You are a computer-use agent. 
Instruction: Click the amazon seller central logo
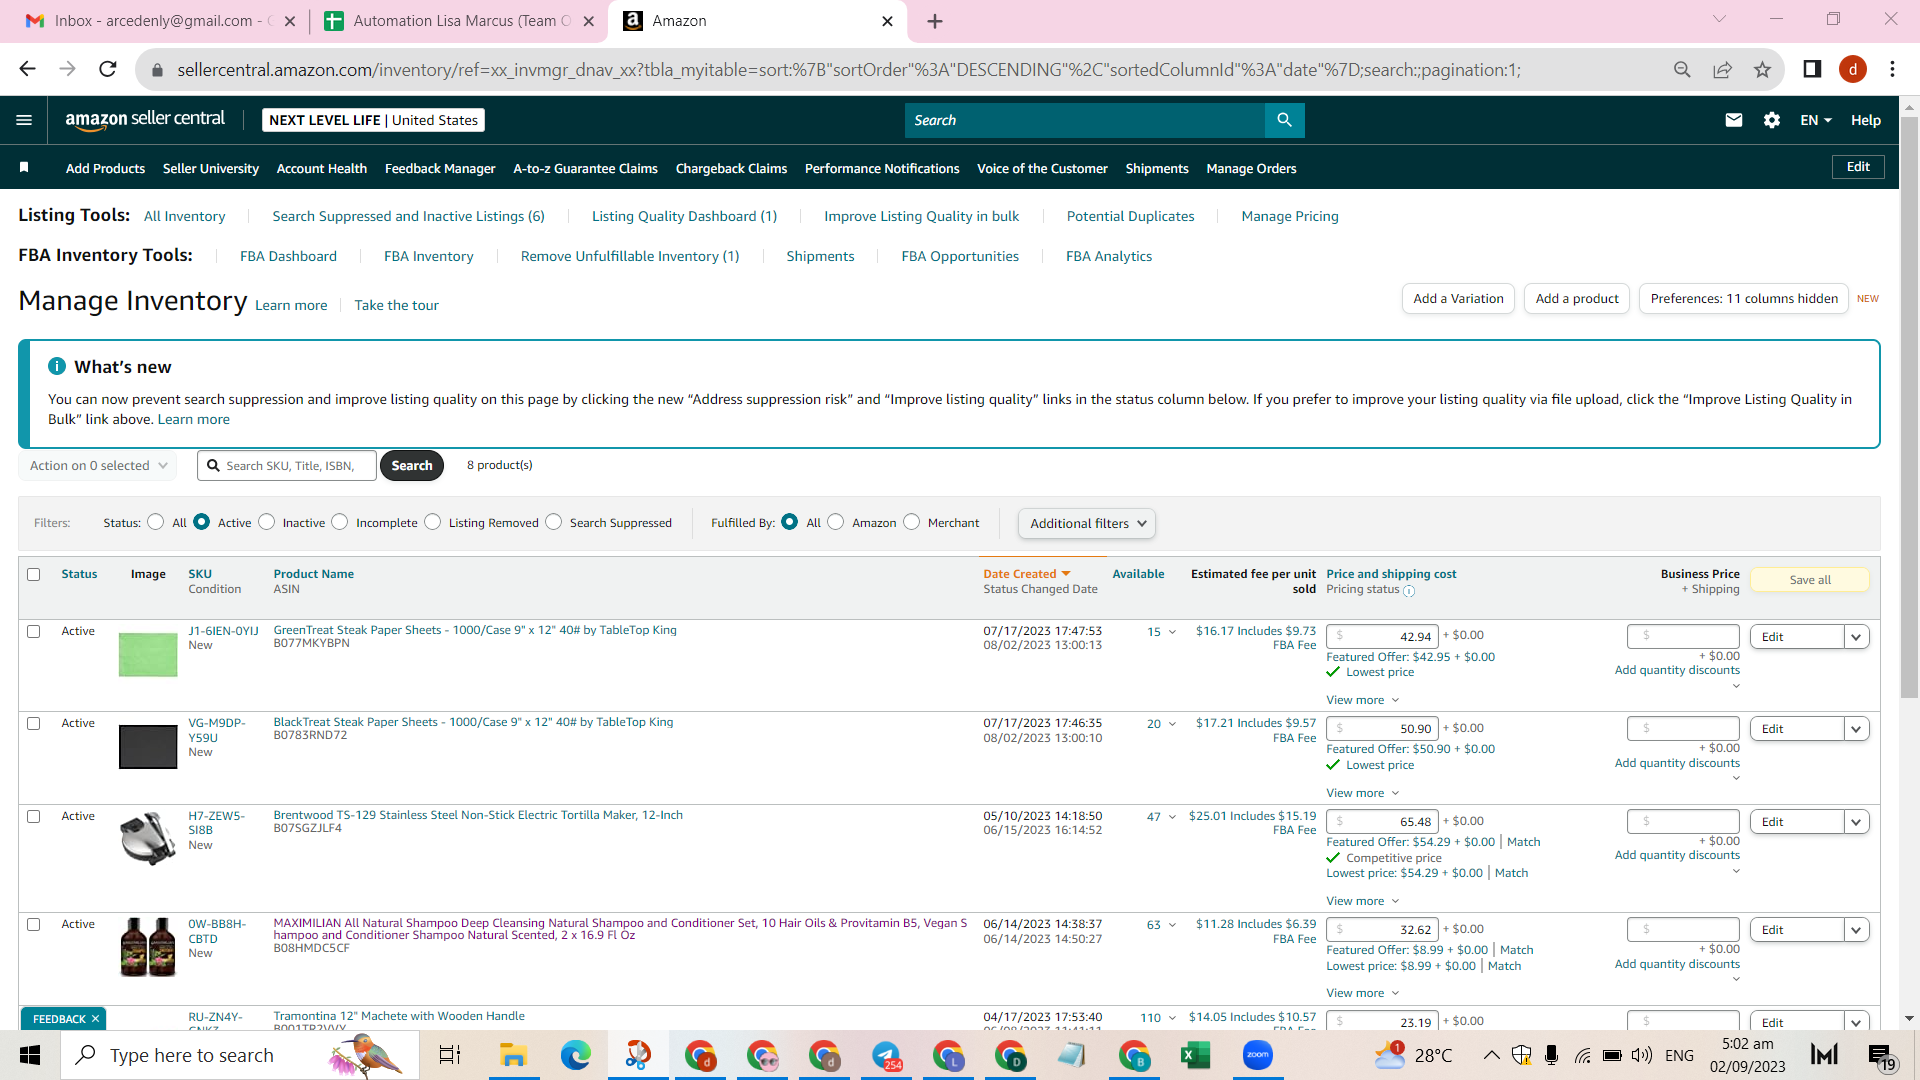pyautogui.click(x=145, y=119)
